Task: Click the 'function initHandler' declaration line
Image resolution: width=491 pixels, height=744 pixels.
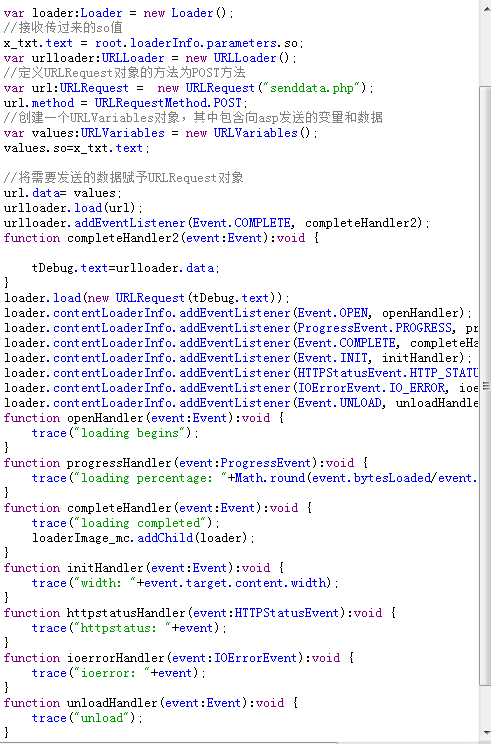Action: point(144,568)
